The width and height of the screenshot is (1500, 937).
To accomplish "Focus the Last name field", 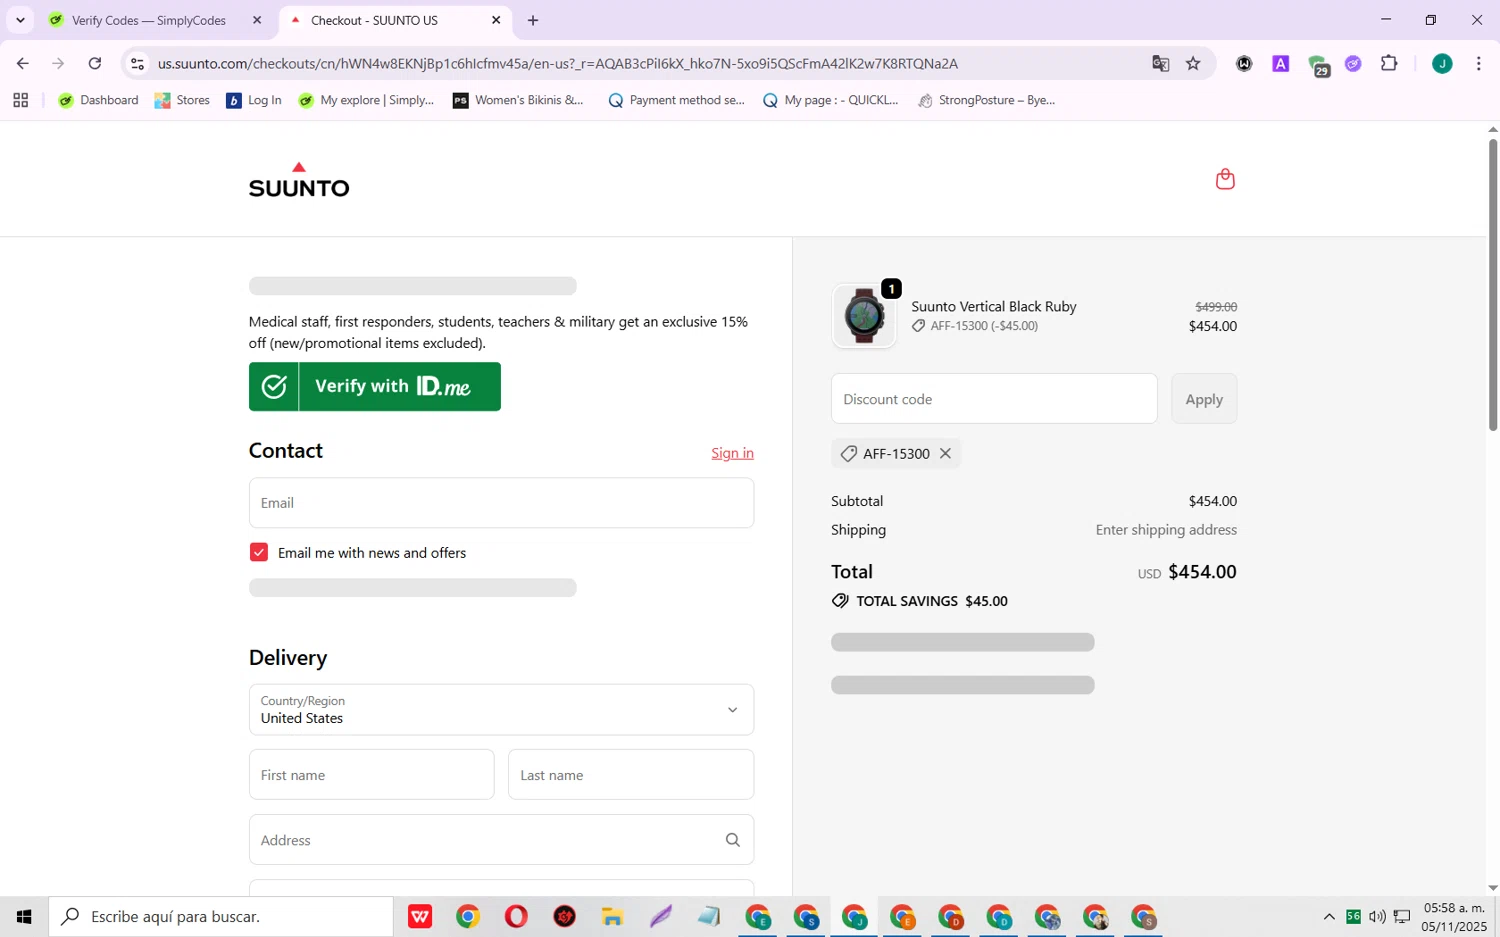I will pos(631,775).
